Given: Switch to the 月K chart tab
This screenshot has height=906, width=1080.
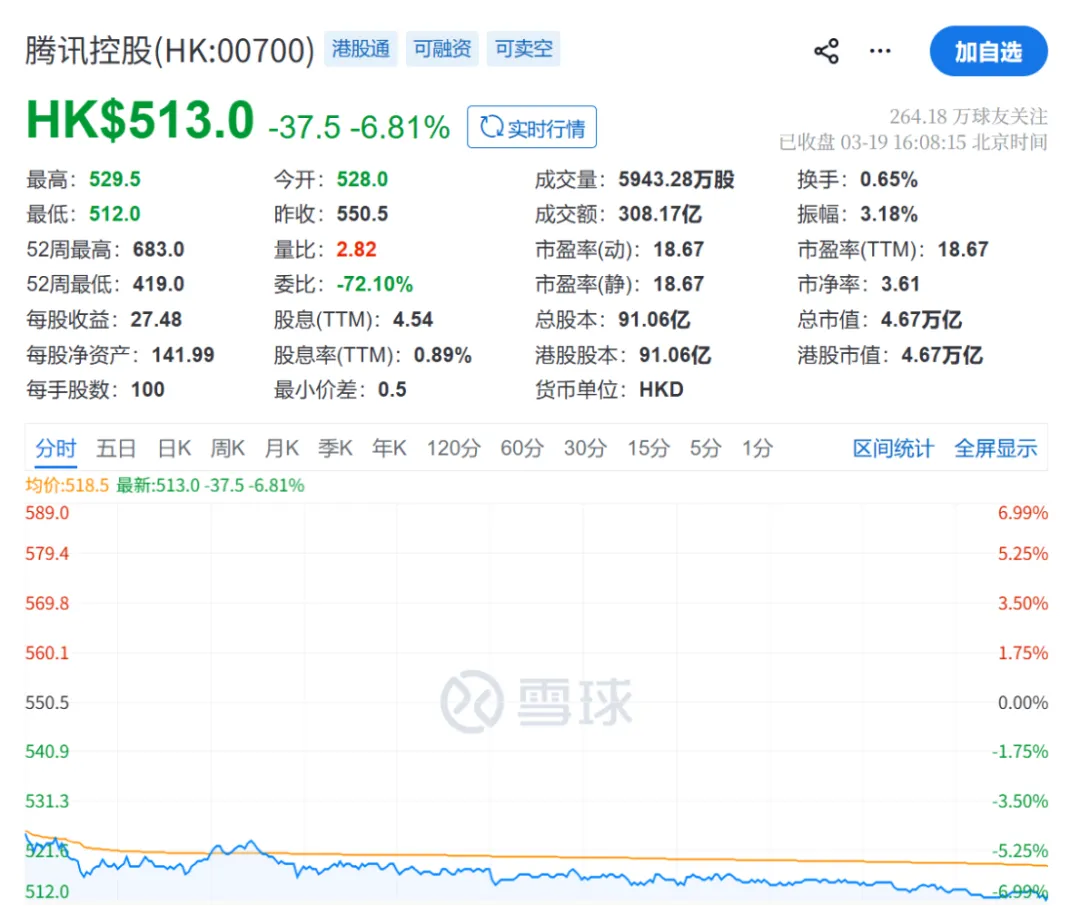Looking at the screenshot, I should pyautogui.click(x=282, y=449).
